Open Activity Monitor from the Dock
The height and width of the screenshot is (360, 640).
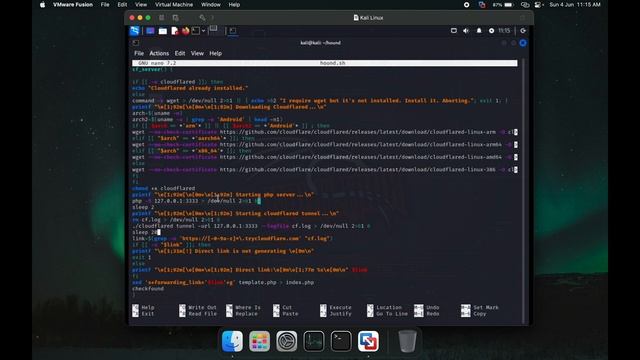pyautogui.click(x=314, y=341)
